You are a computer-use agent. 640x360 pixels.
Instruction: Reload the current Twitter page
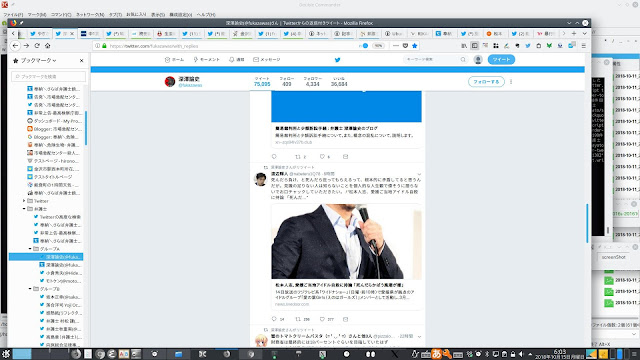click(x=37, y=46)
